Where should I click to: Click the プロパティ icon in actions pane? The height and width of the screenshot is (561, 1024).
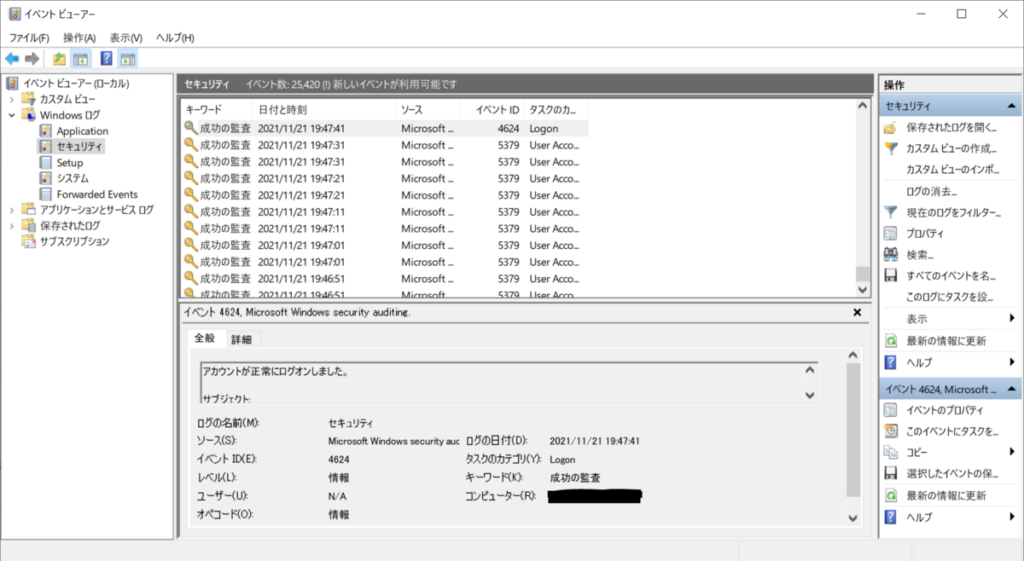pos(891,233)
